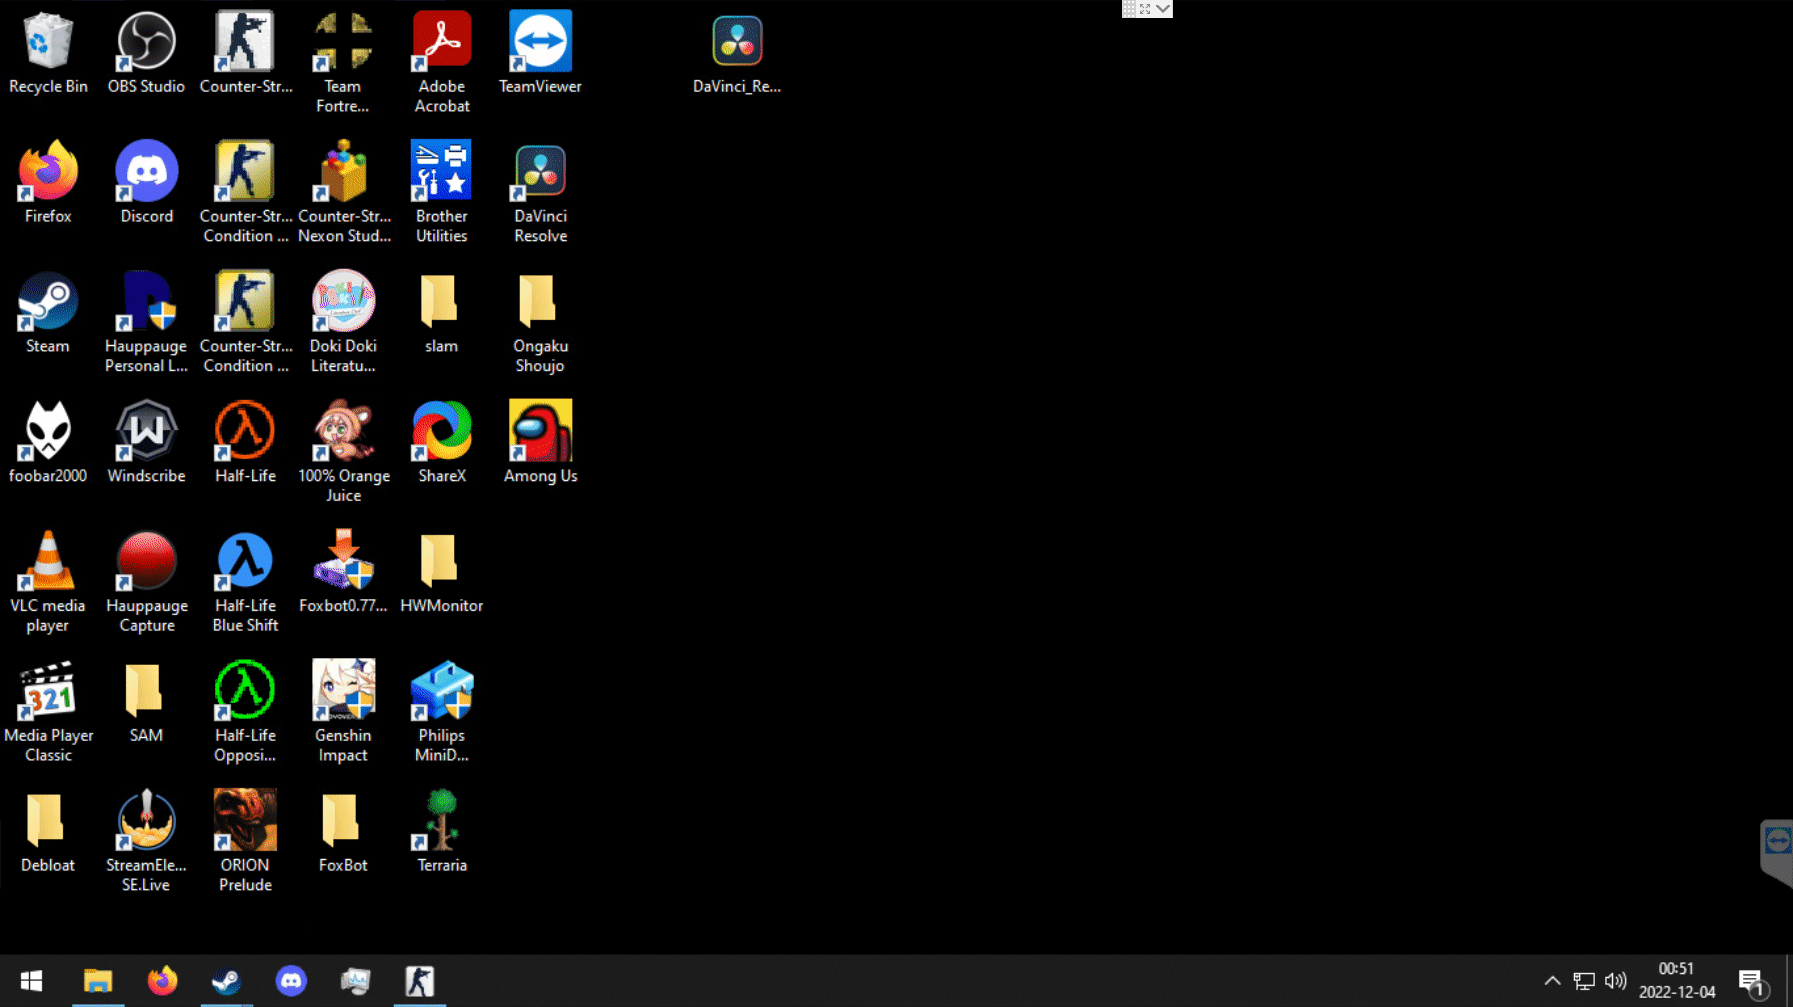Select the Foxbot0.77 installer icon
The width and height of the screenshot is (1793, 1007).
343,573
